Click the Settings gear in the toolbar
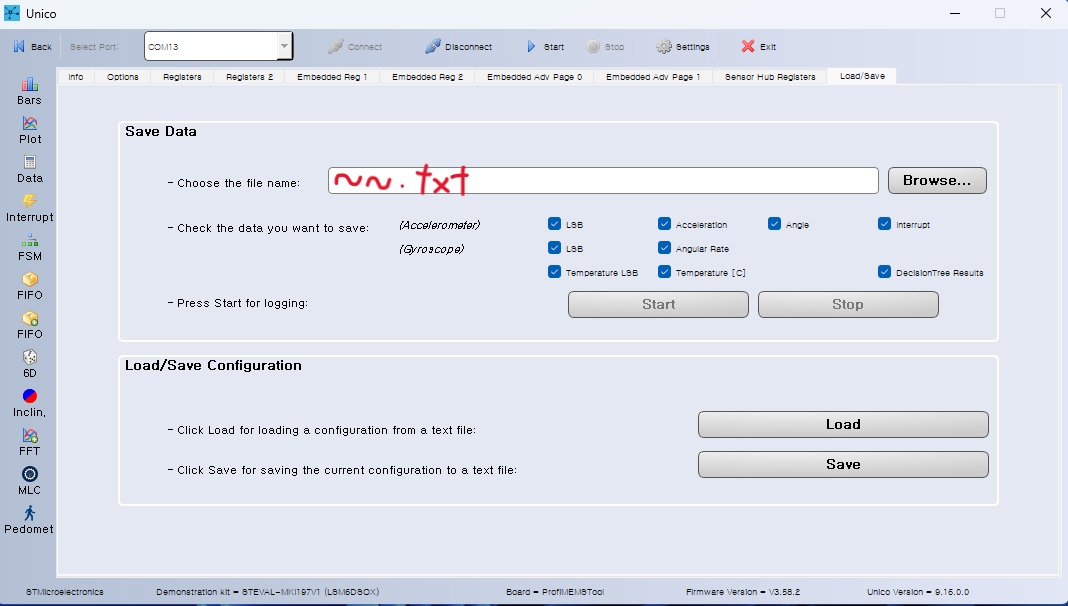 coord(682,46)
